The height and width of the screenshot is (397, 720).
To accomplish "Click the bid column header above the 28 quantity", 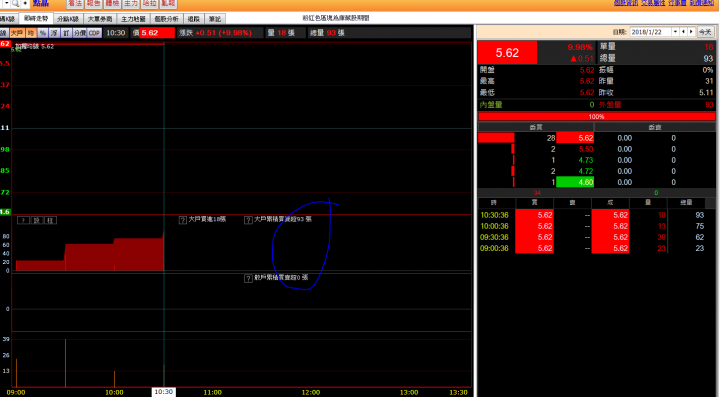I will pos(536,127).
